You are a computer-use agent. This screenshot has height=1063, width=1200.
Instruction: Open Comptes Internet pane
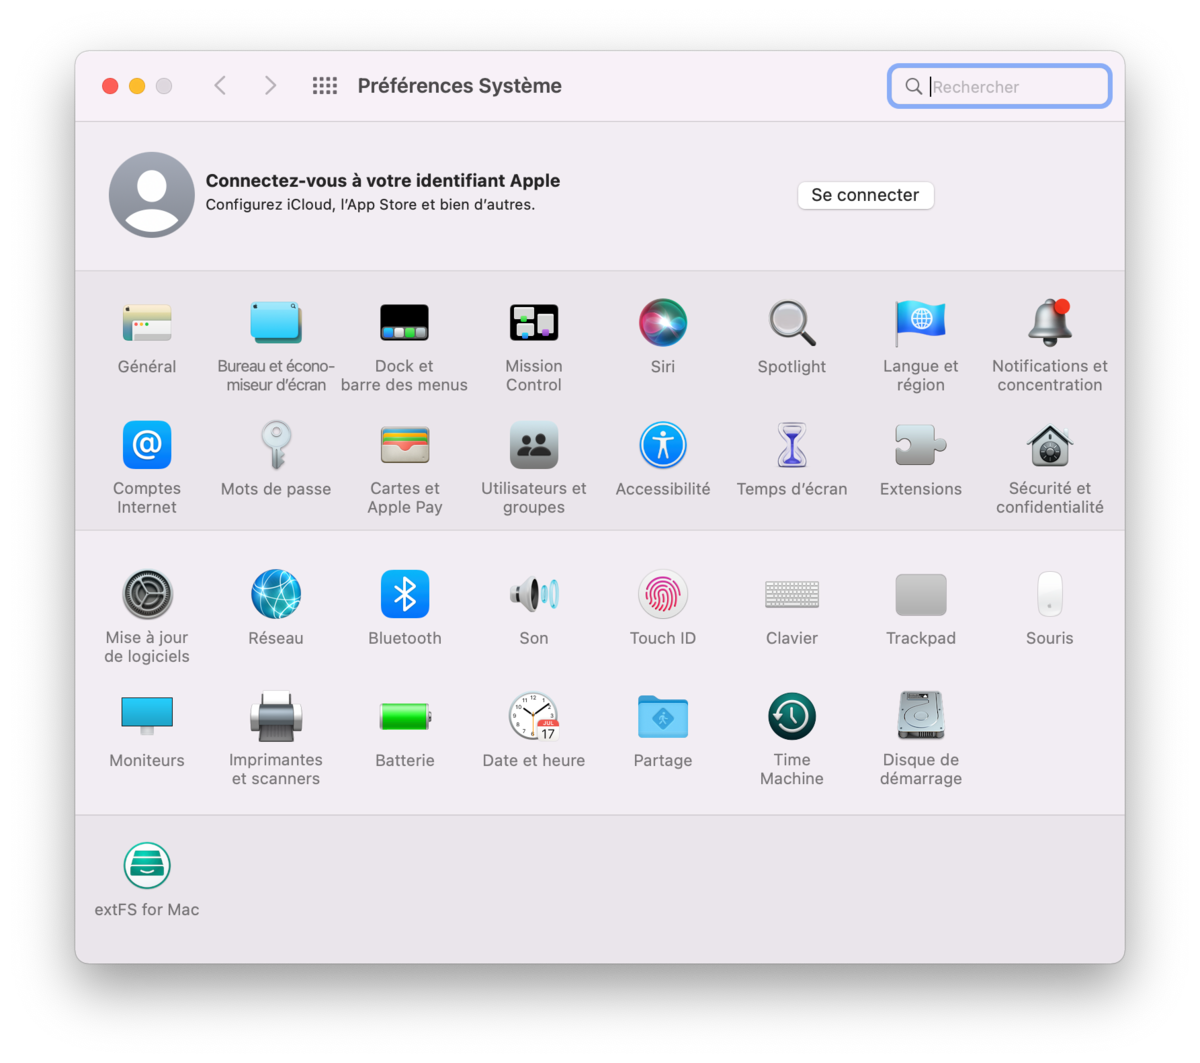147,445
